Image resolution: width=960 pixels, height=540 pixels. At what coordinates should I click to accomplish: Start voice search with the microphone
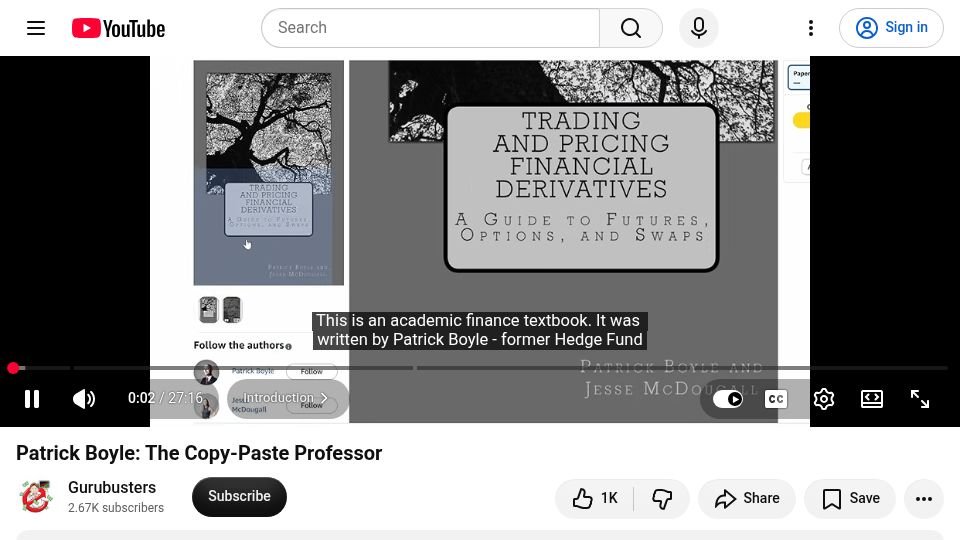tap(699, 28)
